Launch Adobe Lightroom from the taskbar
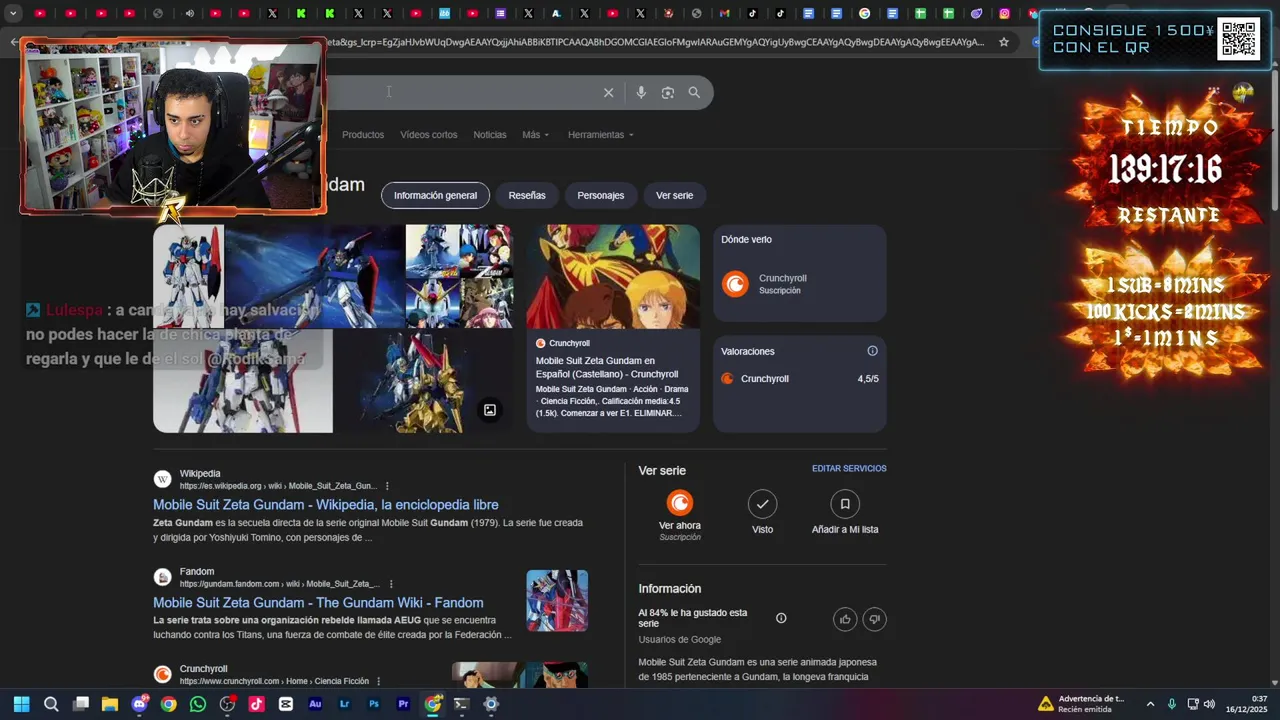 [x=345, y=704]
